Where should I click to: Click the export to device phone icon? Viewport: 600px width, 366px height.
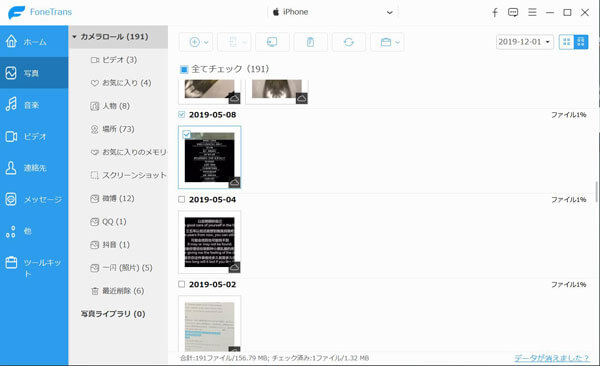(233, 42)
